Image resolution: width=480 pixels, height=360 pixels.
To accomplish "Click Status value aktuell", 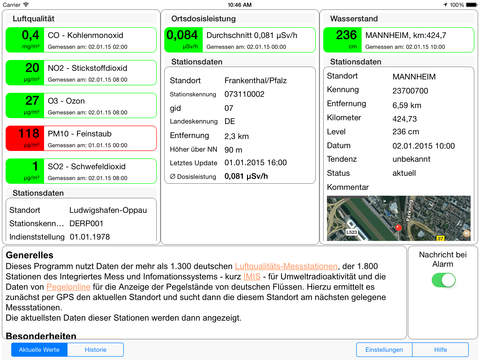I will click(x=404, y=173).
